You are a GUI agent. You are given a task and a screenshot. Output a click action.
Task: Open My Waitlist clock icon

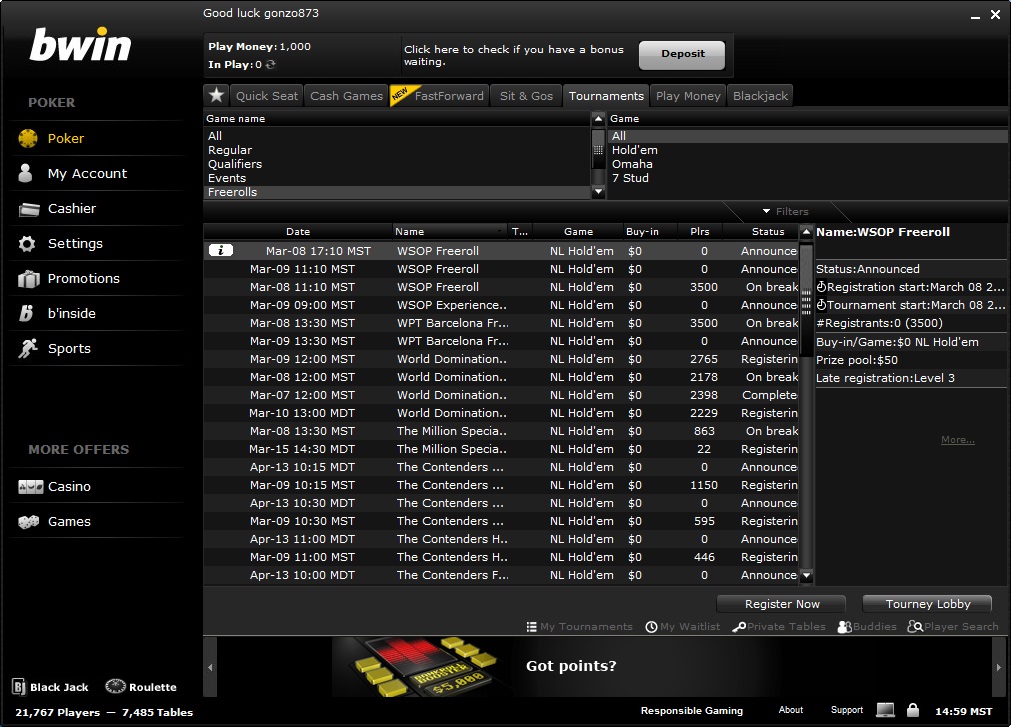[x=651, y=626]
